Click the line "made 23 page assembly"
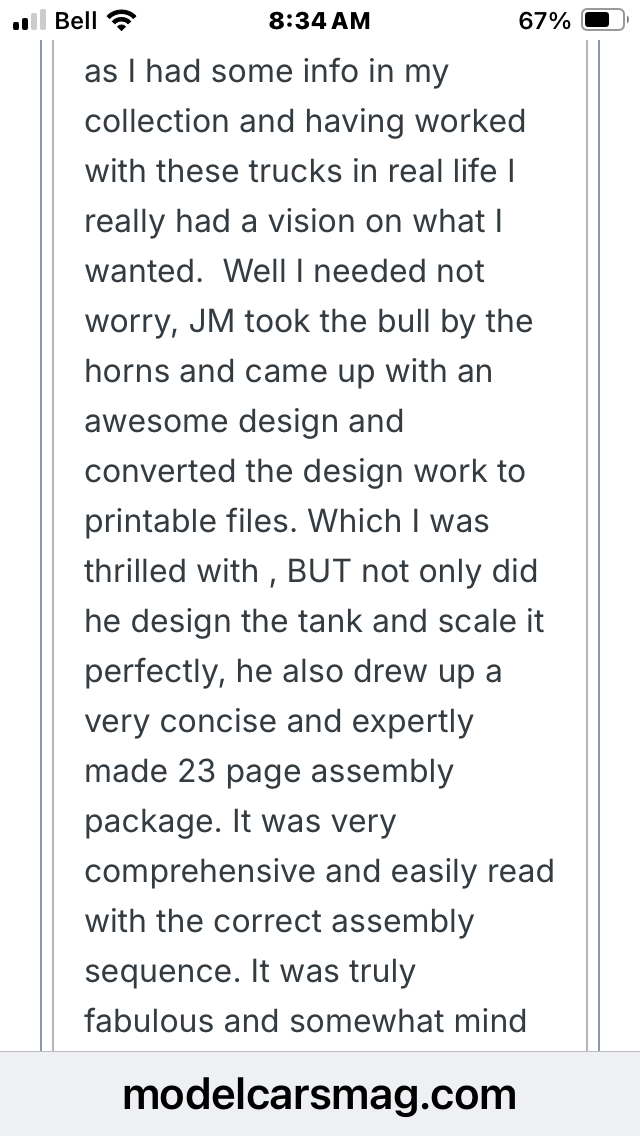The height and width of the screenshot is (1136, 640). pos(269,773)
